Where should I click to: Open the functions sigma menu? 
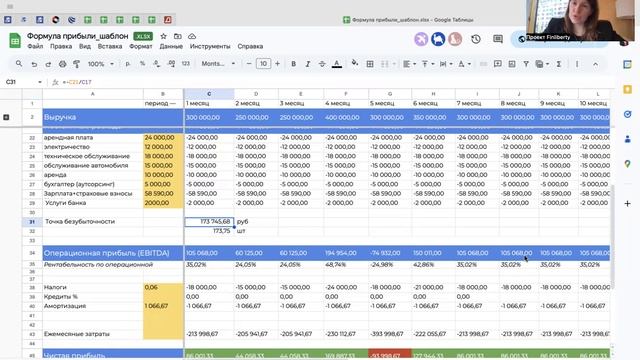[559, 64]
